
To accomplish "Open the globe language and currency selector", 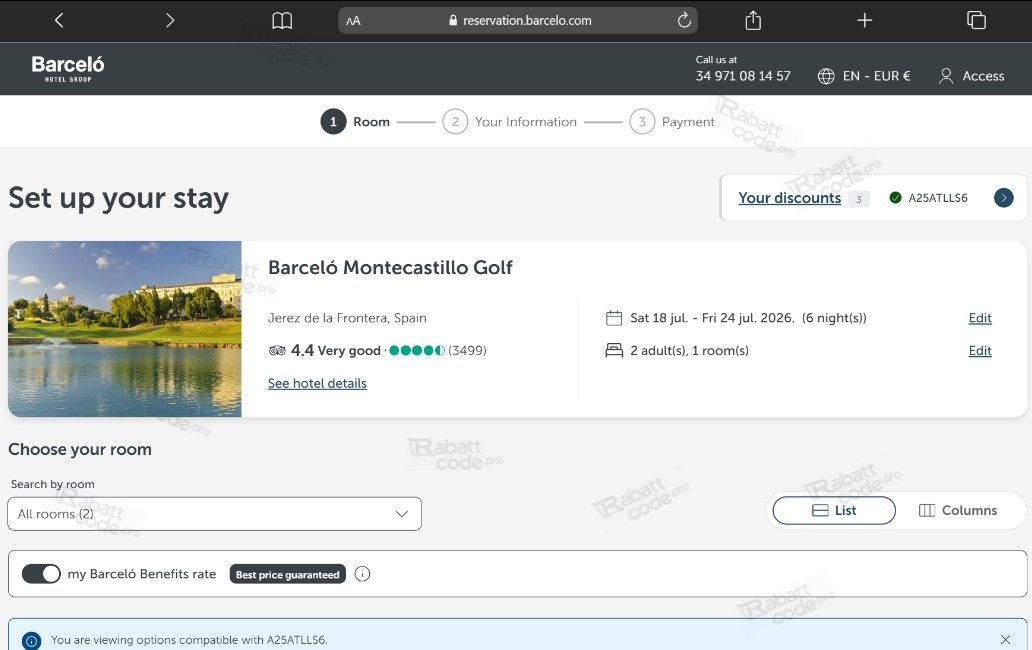I will (x=826, y=76).
